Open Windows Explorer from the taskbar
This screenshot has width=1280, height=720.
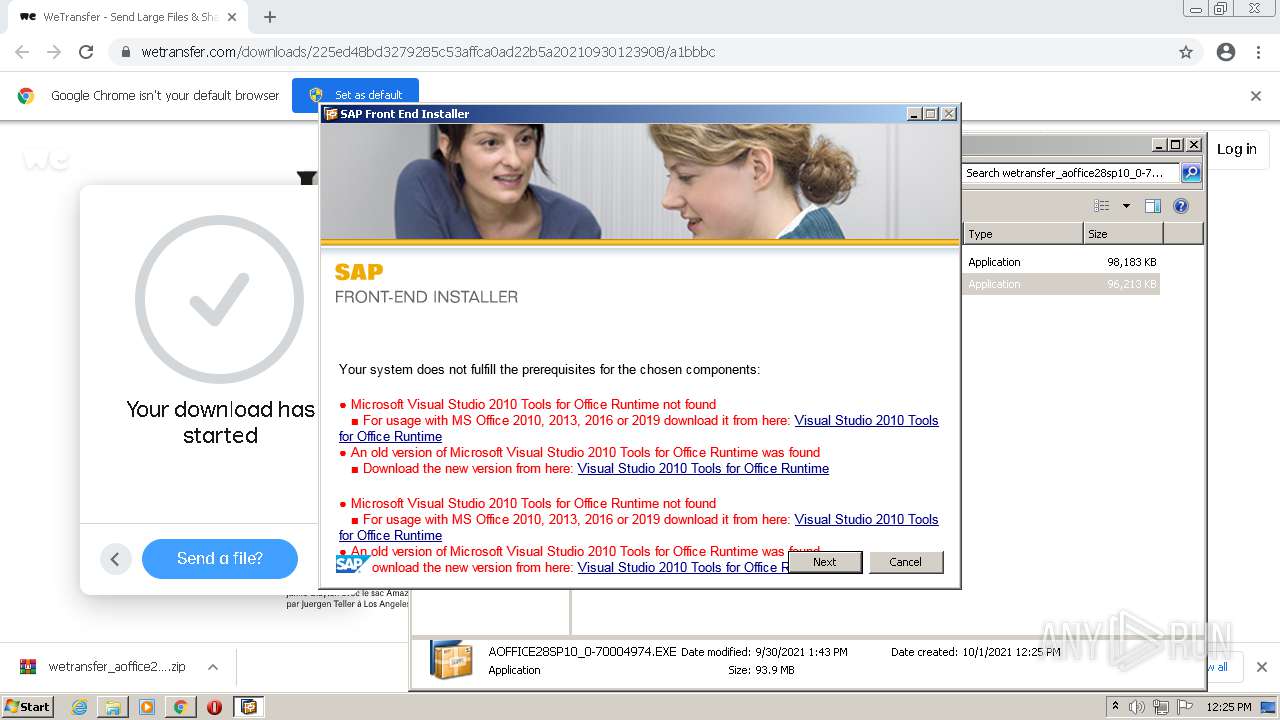[113, 707]
